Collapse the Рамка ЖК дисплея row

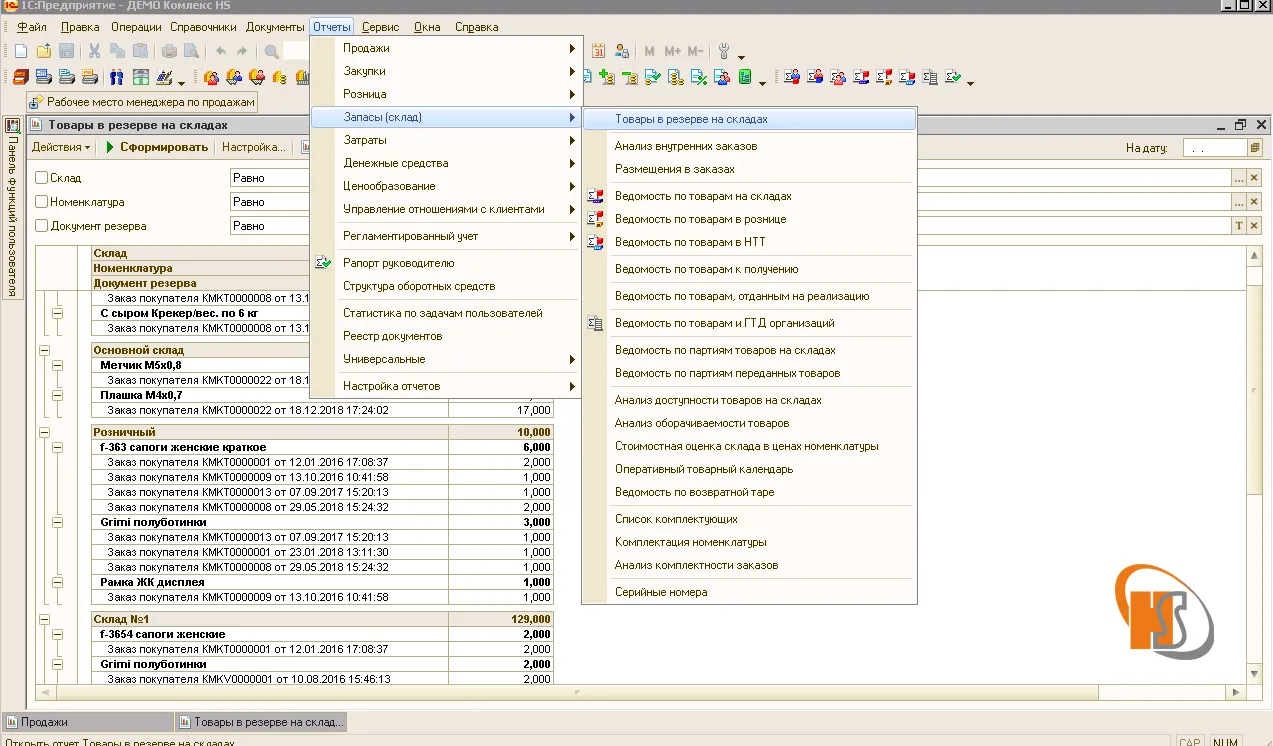pyautogui.click(x=57, y=582)
